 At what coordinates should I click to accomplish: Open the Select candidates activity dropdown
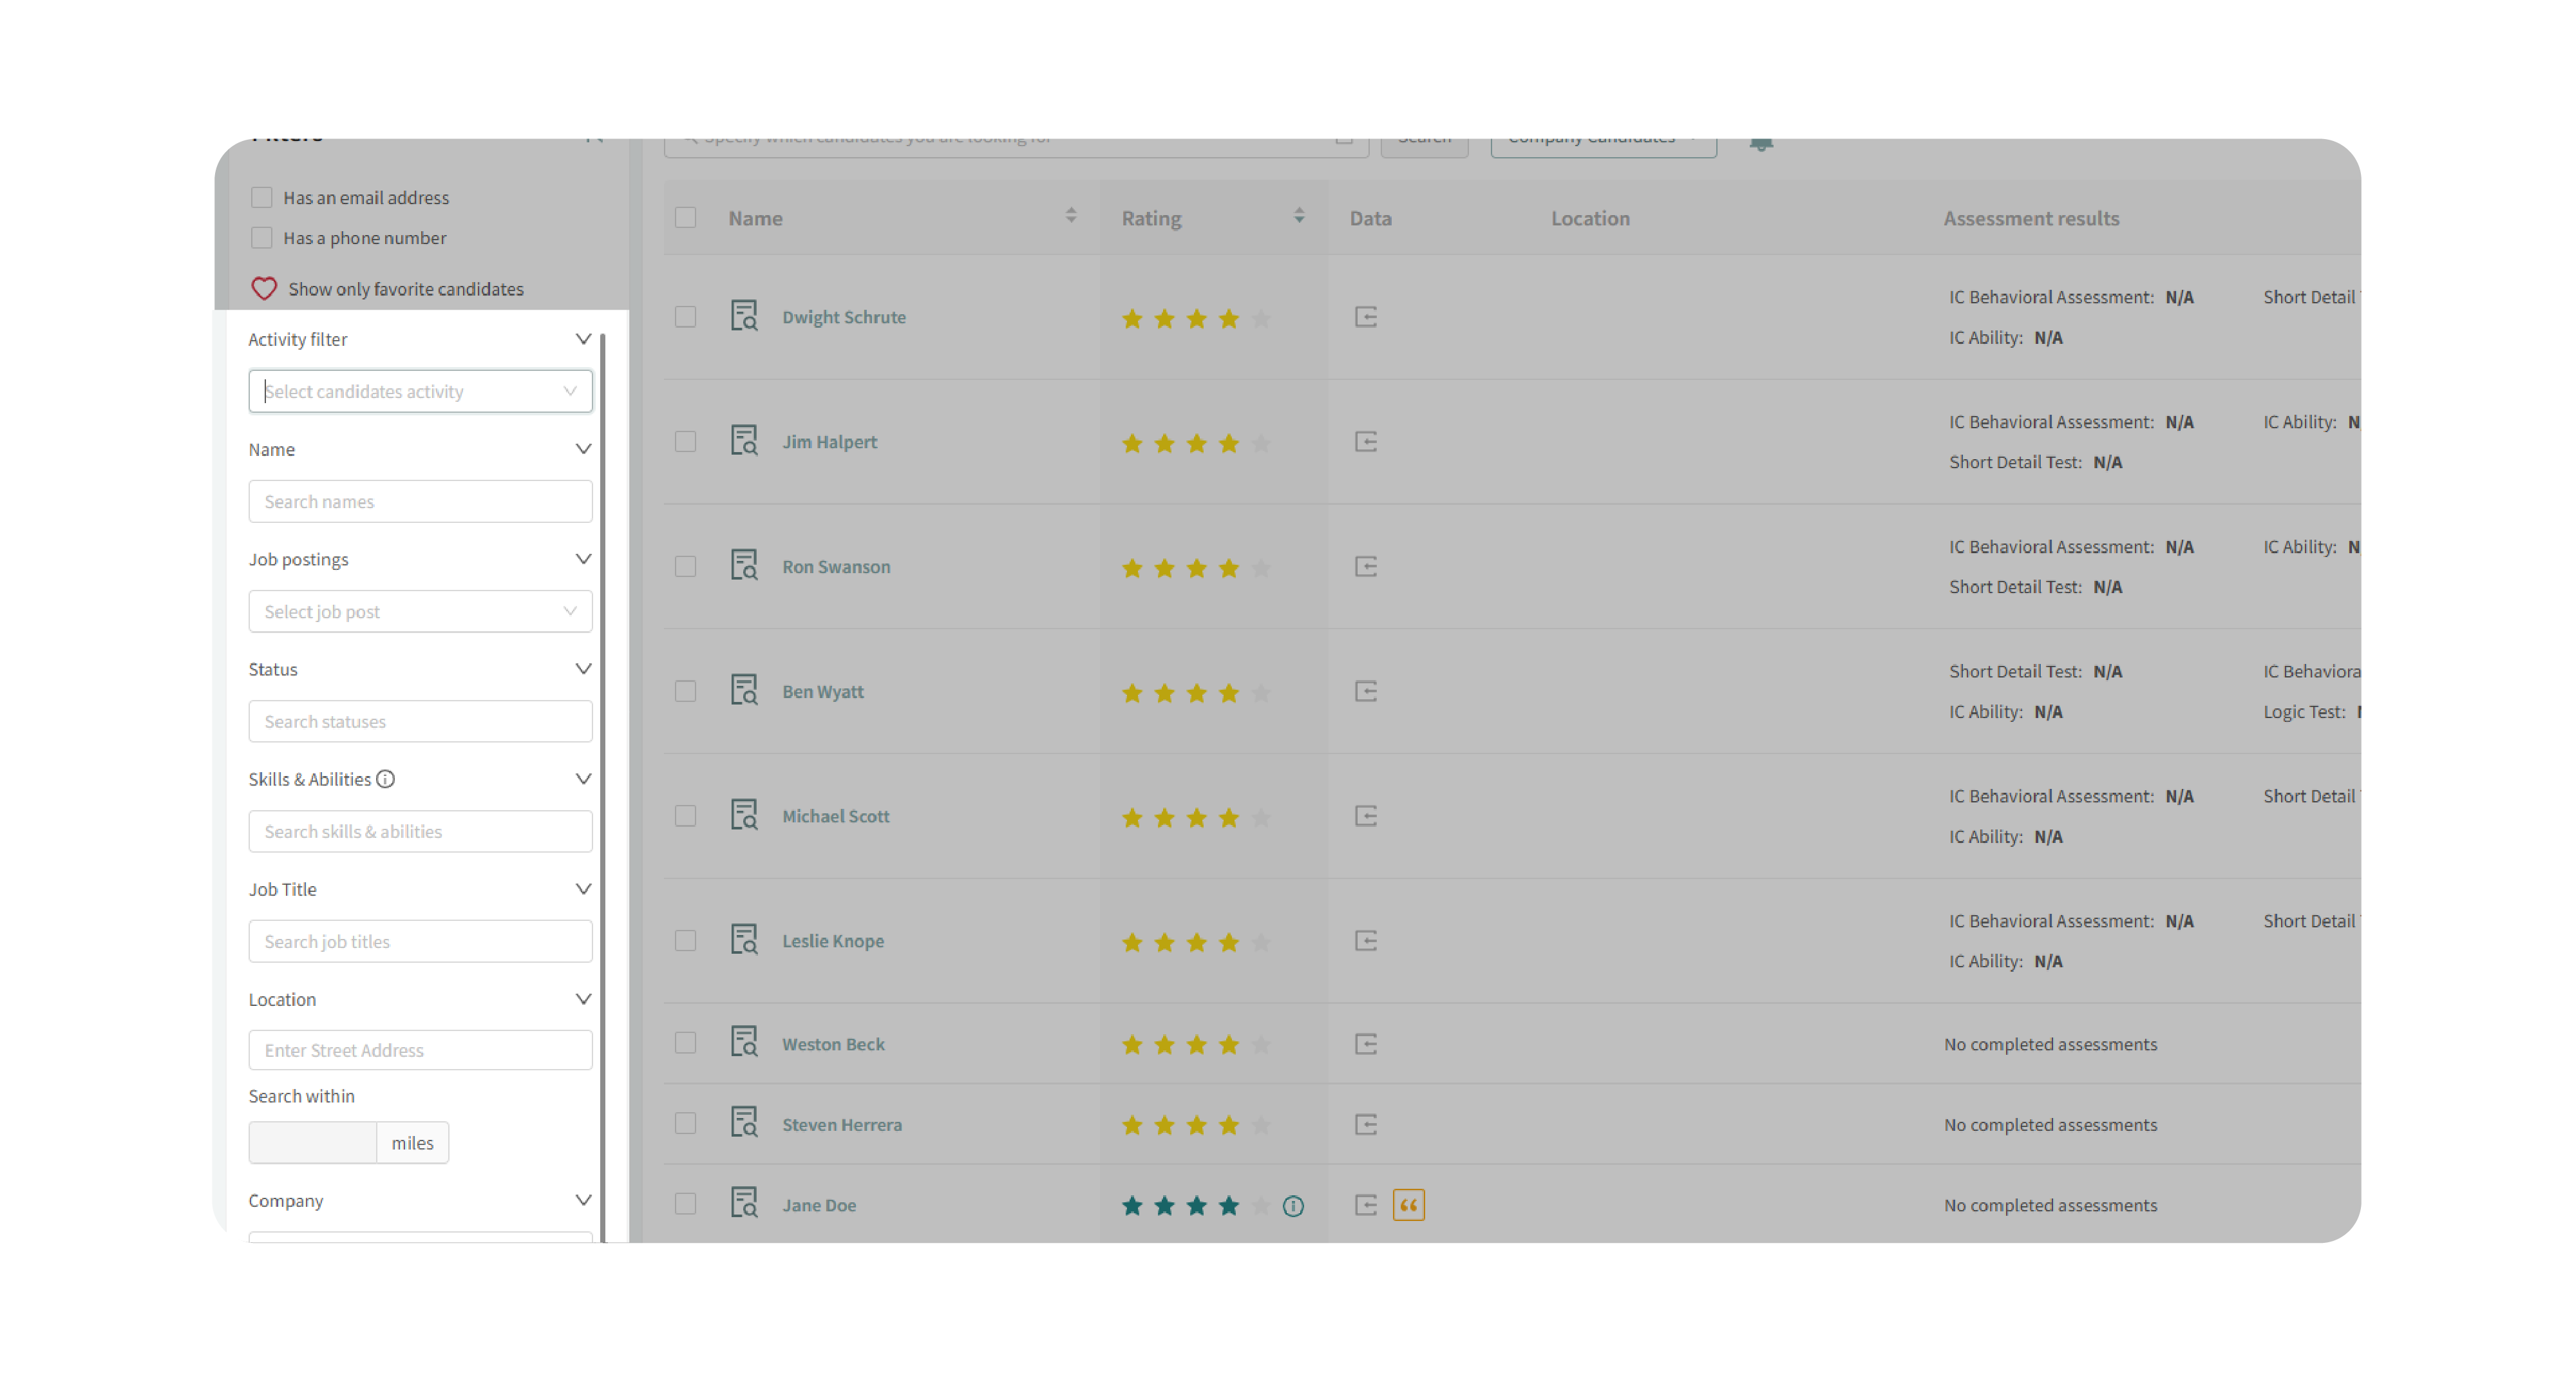(x=420, y=391)
